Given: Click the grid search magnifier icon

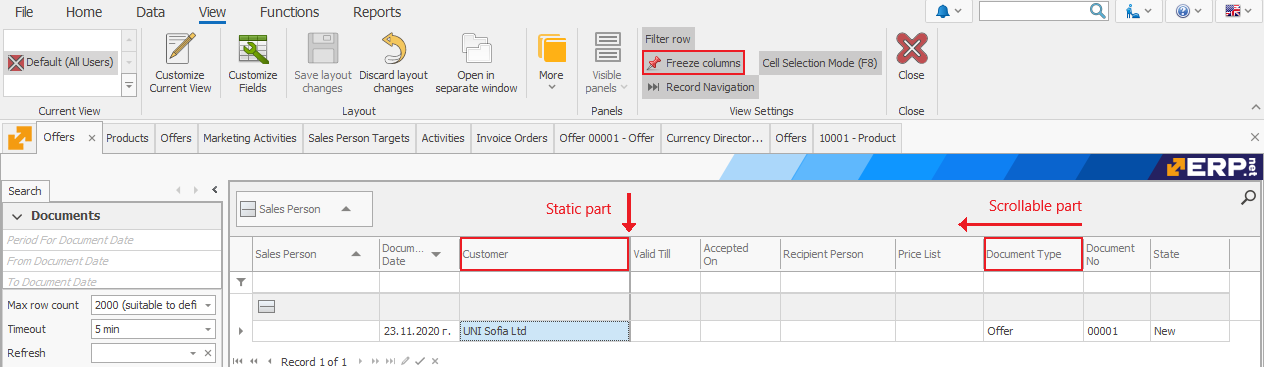Looking at the screenshot, I should [1248, 198].
